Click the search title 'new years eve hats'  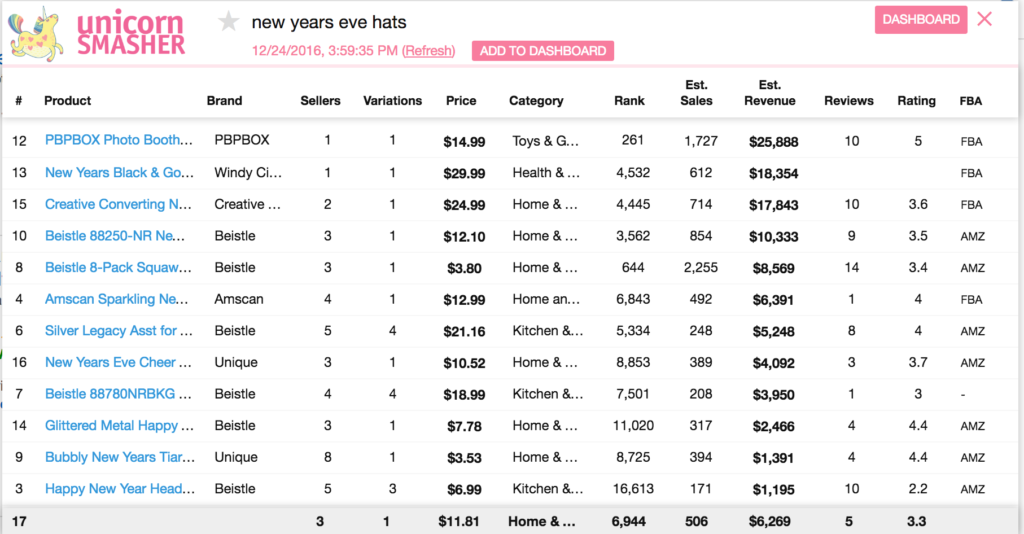(328, 22)
